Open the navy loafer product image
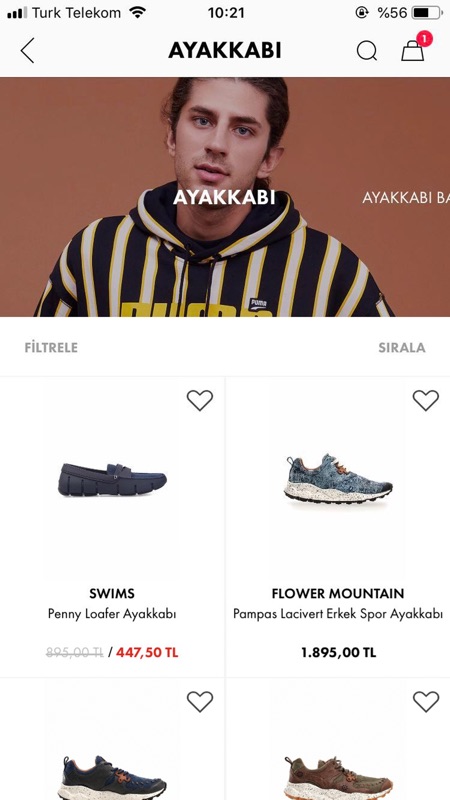The width and height of the screenshot is (450, 800). coord(112,480)
